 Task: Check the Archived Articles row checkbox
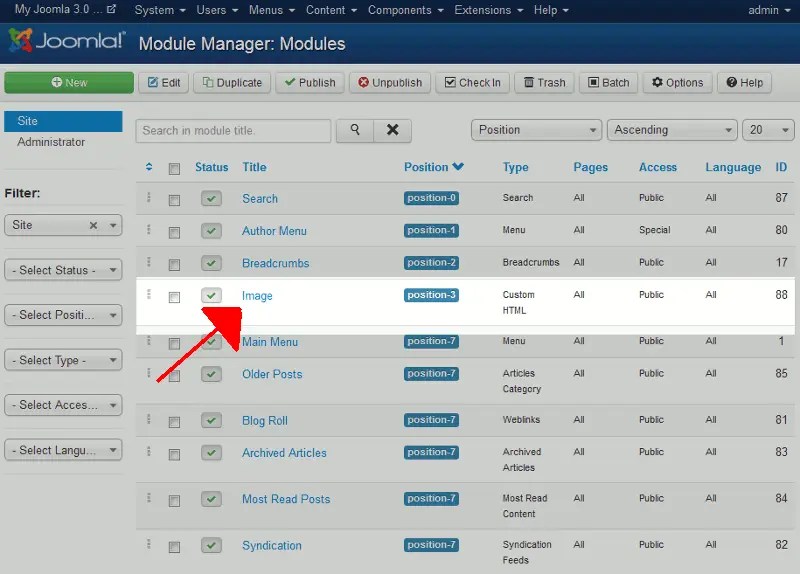[x=174, y=454]
